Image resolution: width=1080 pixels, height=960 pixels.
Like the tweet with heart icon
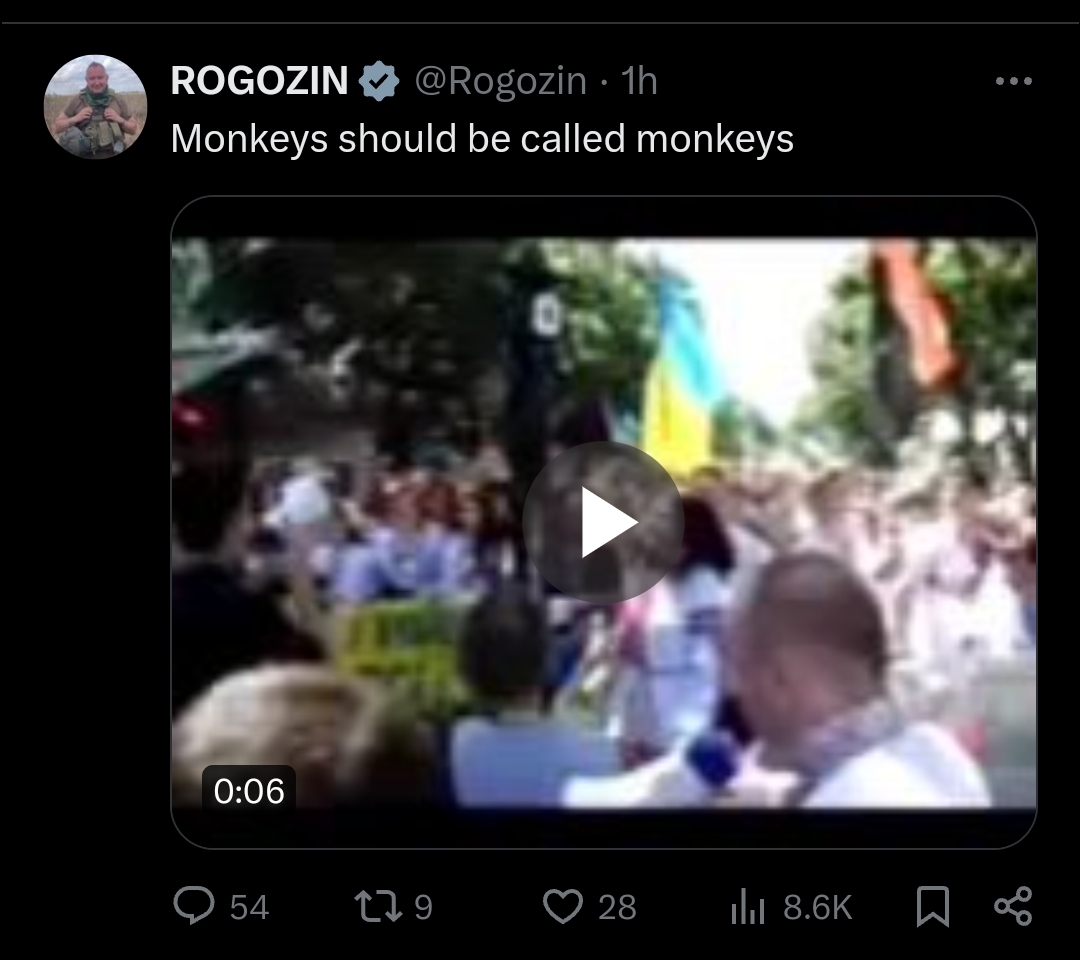pos(563,906)
